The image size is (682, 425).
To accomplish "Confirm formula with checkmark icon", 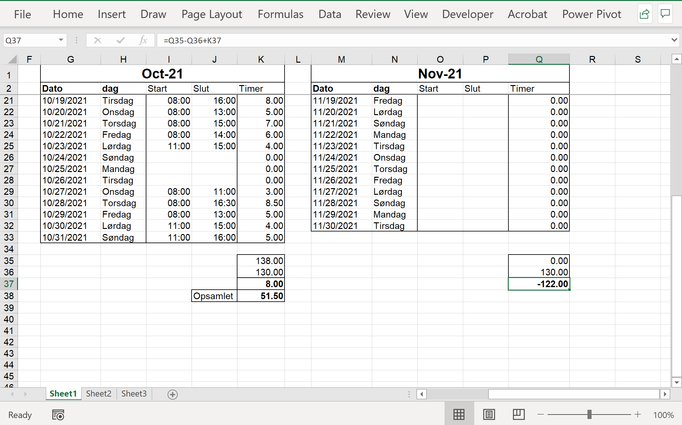I will [x=120, y=40].
